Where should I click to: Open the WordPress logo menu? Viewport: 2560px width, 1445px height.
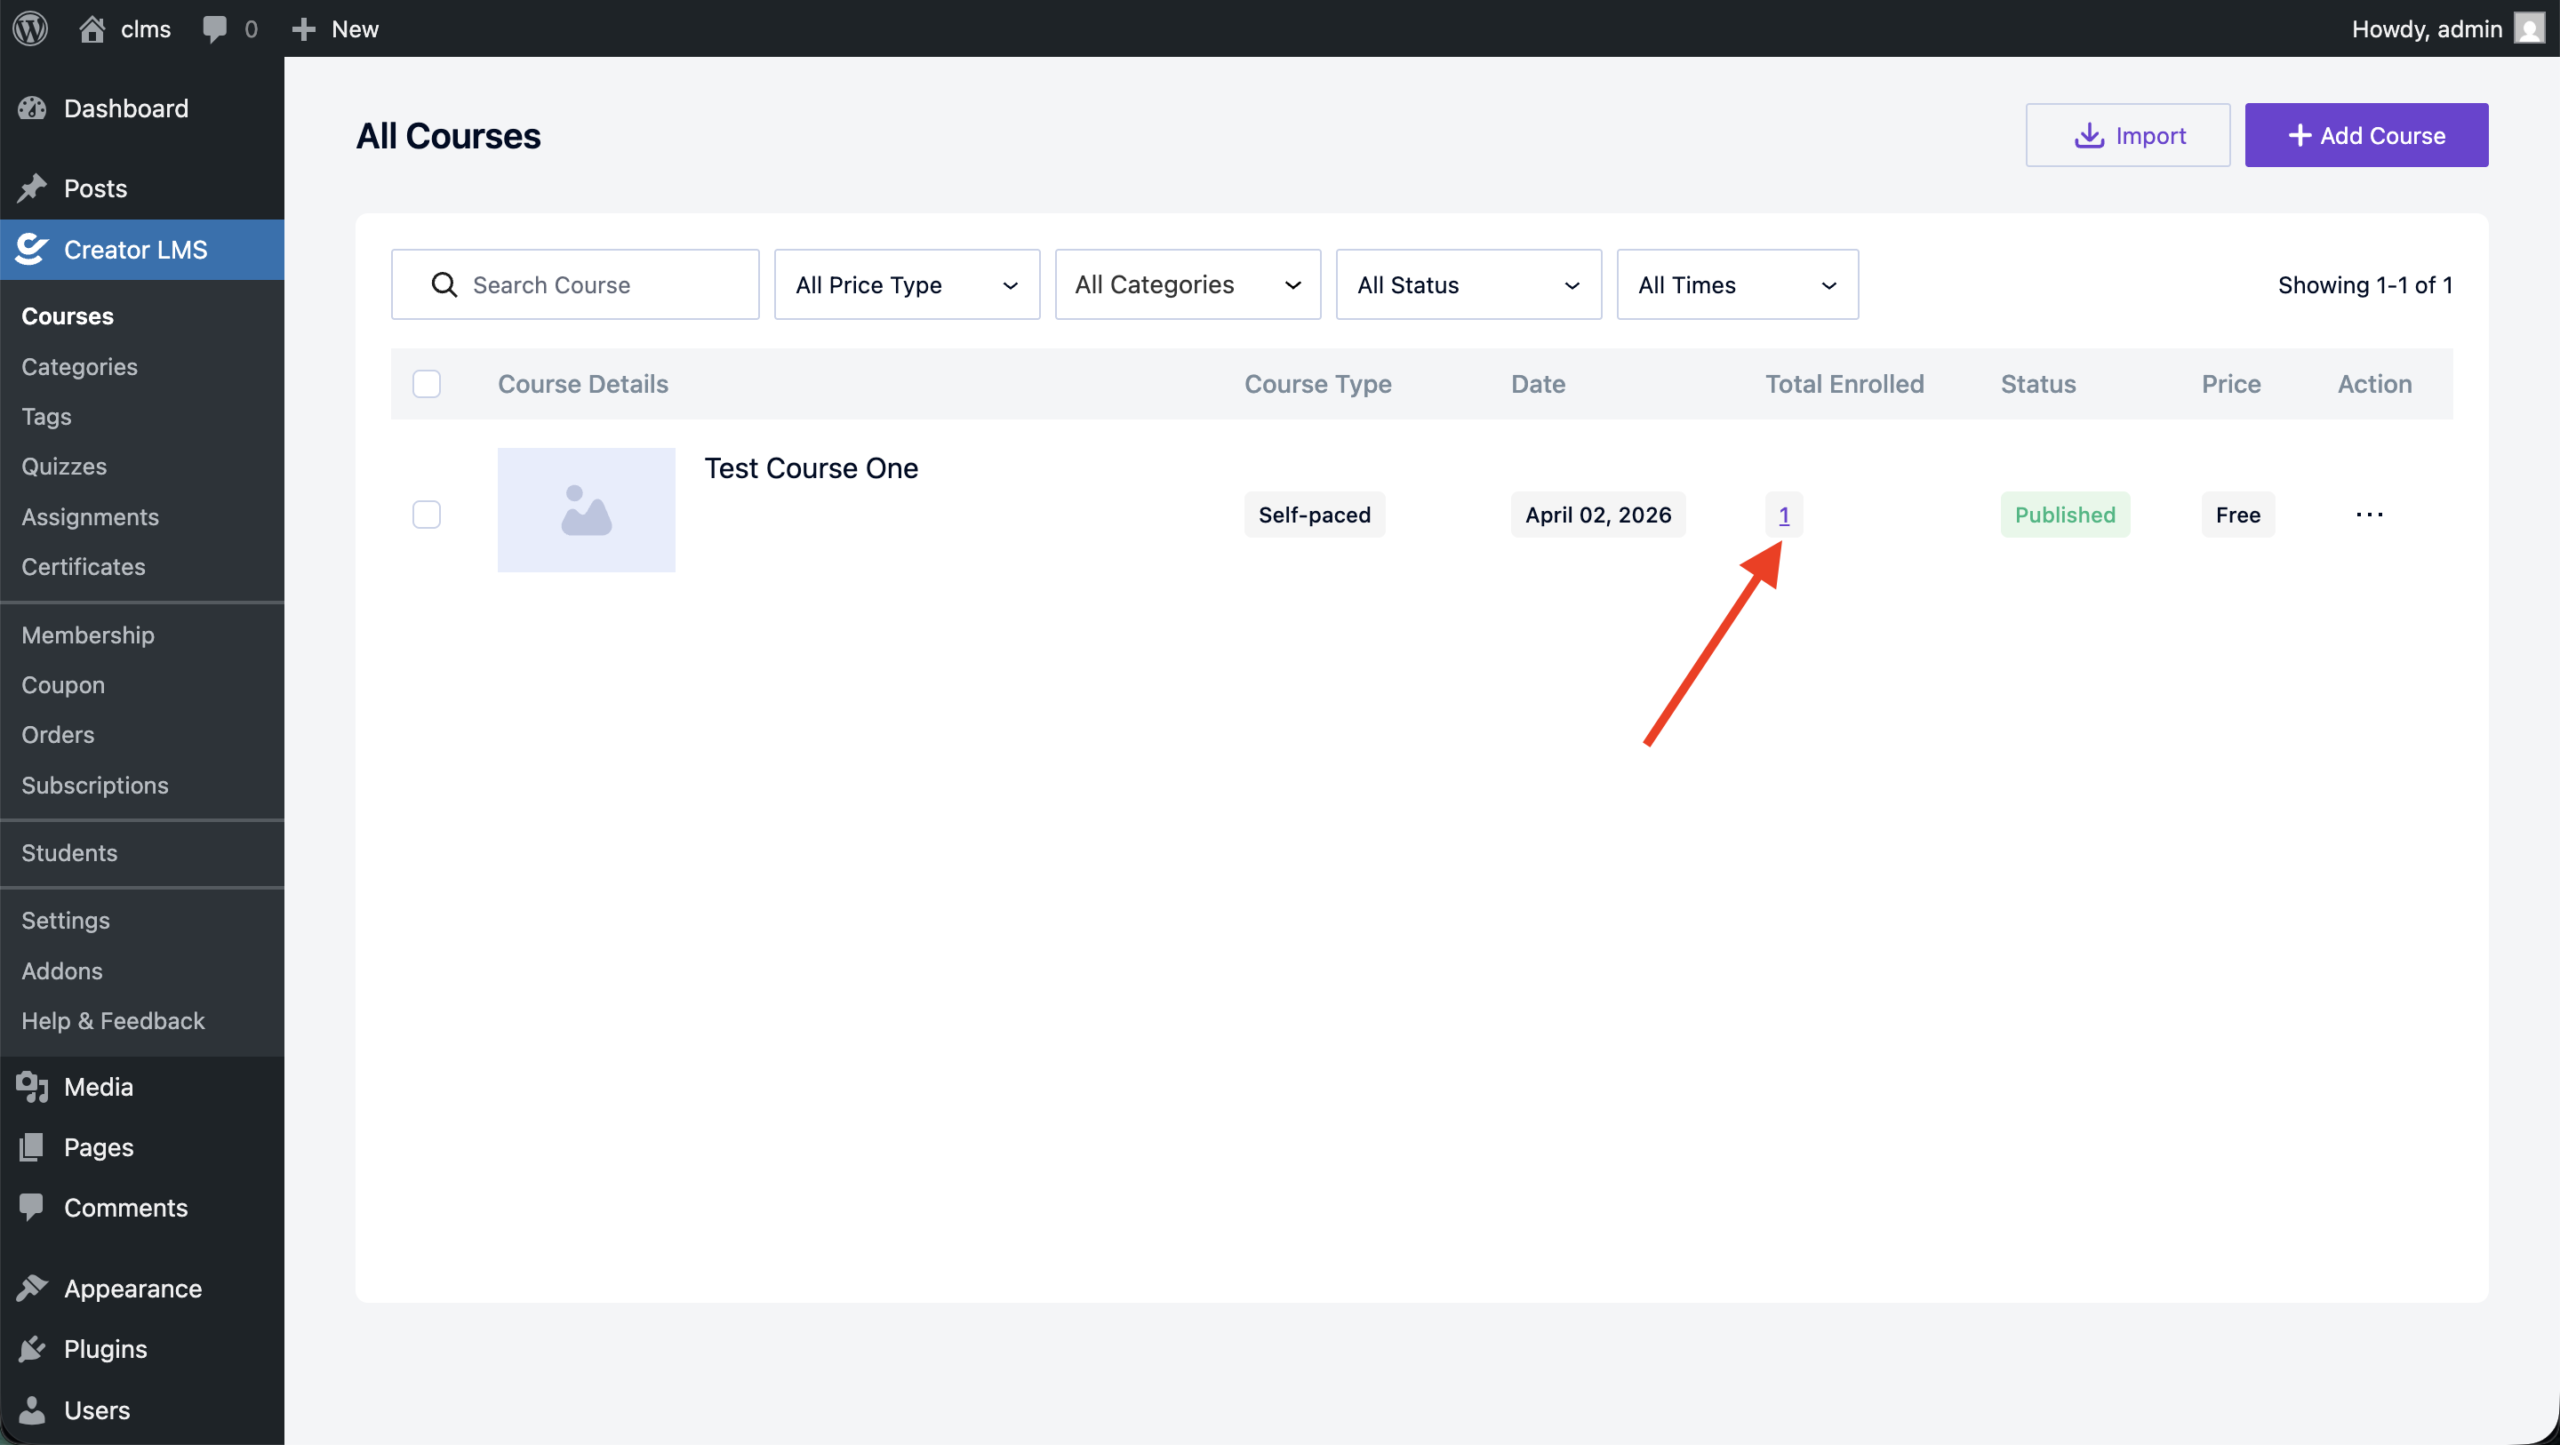coord(29,28)
